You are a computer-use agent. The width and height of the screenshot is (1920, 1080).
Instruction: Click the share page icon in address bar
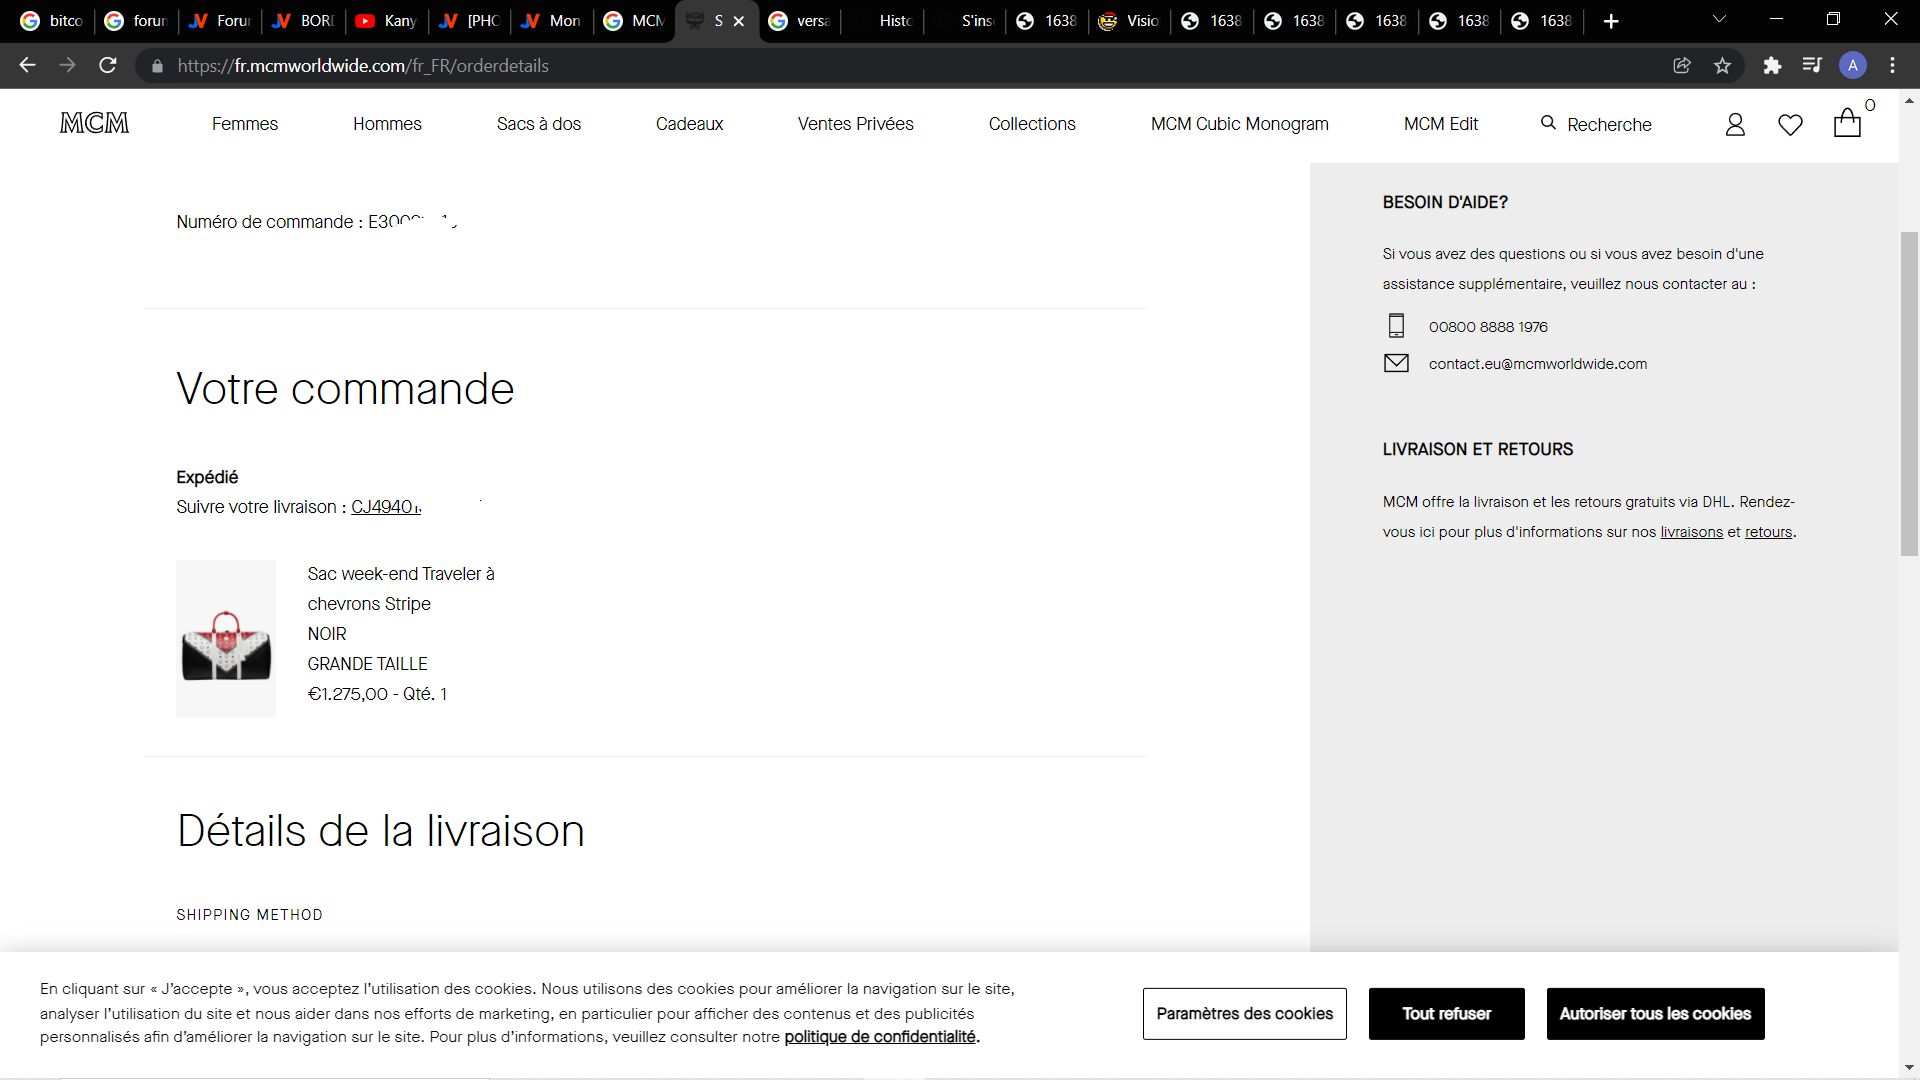(1682, 65)
